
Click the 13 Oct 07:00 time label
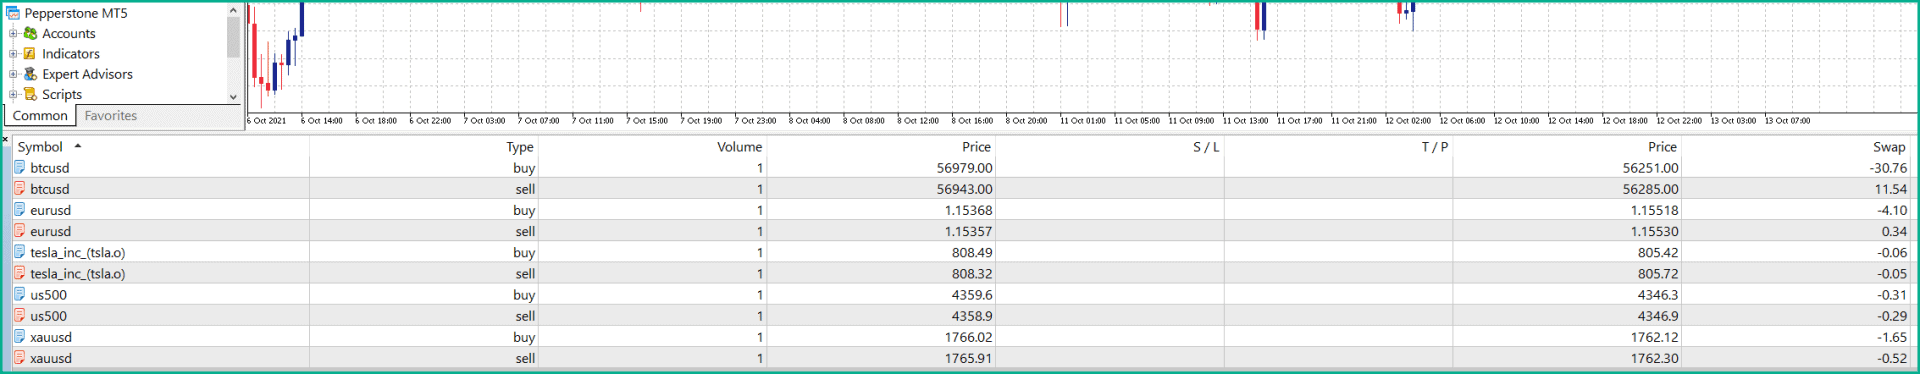tap(1788, 121)
